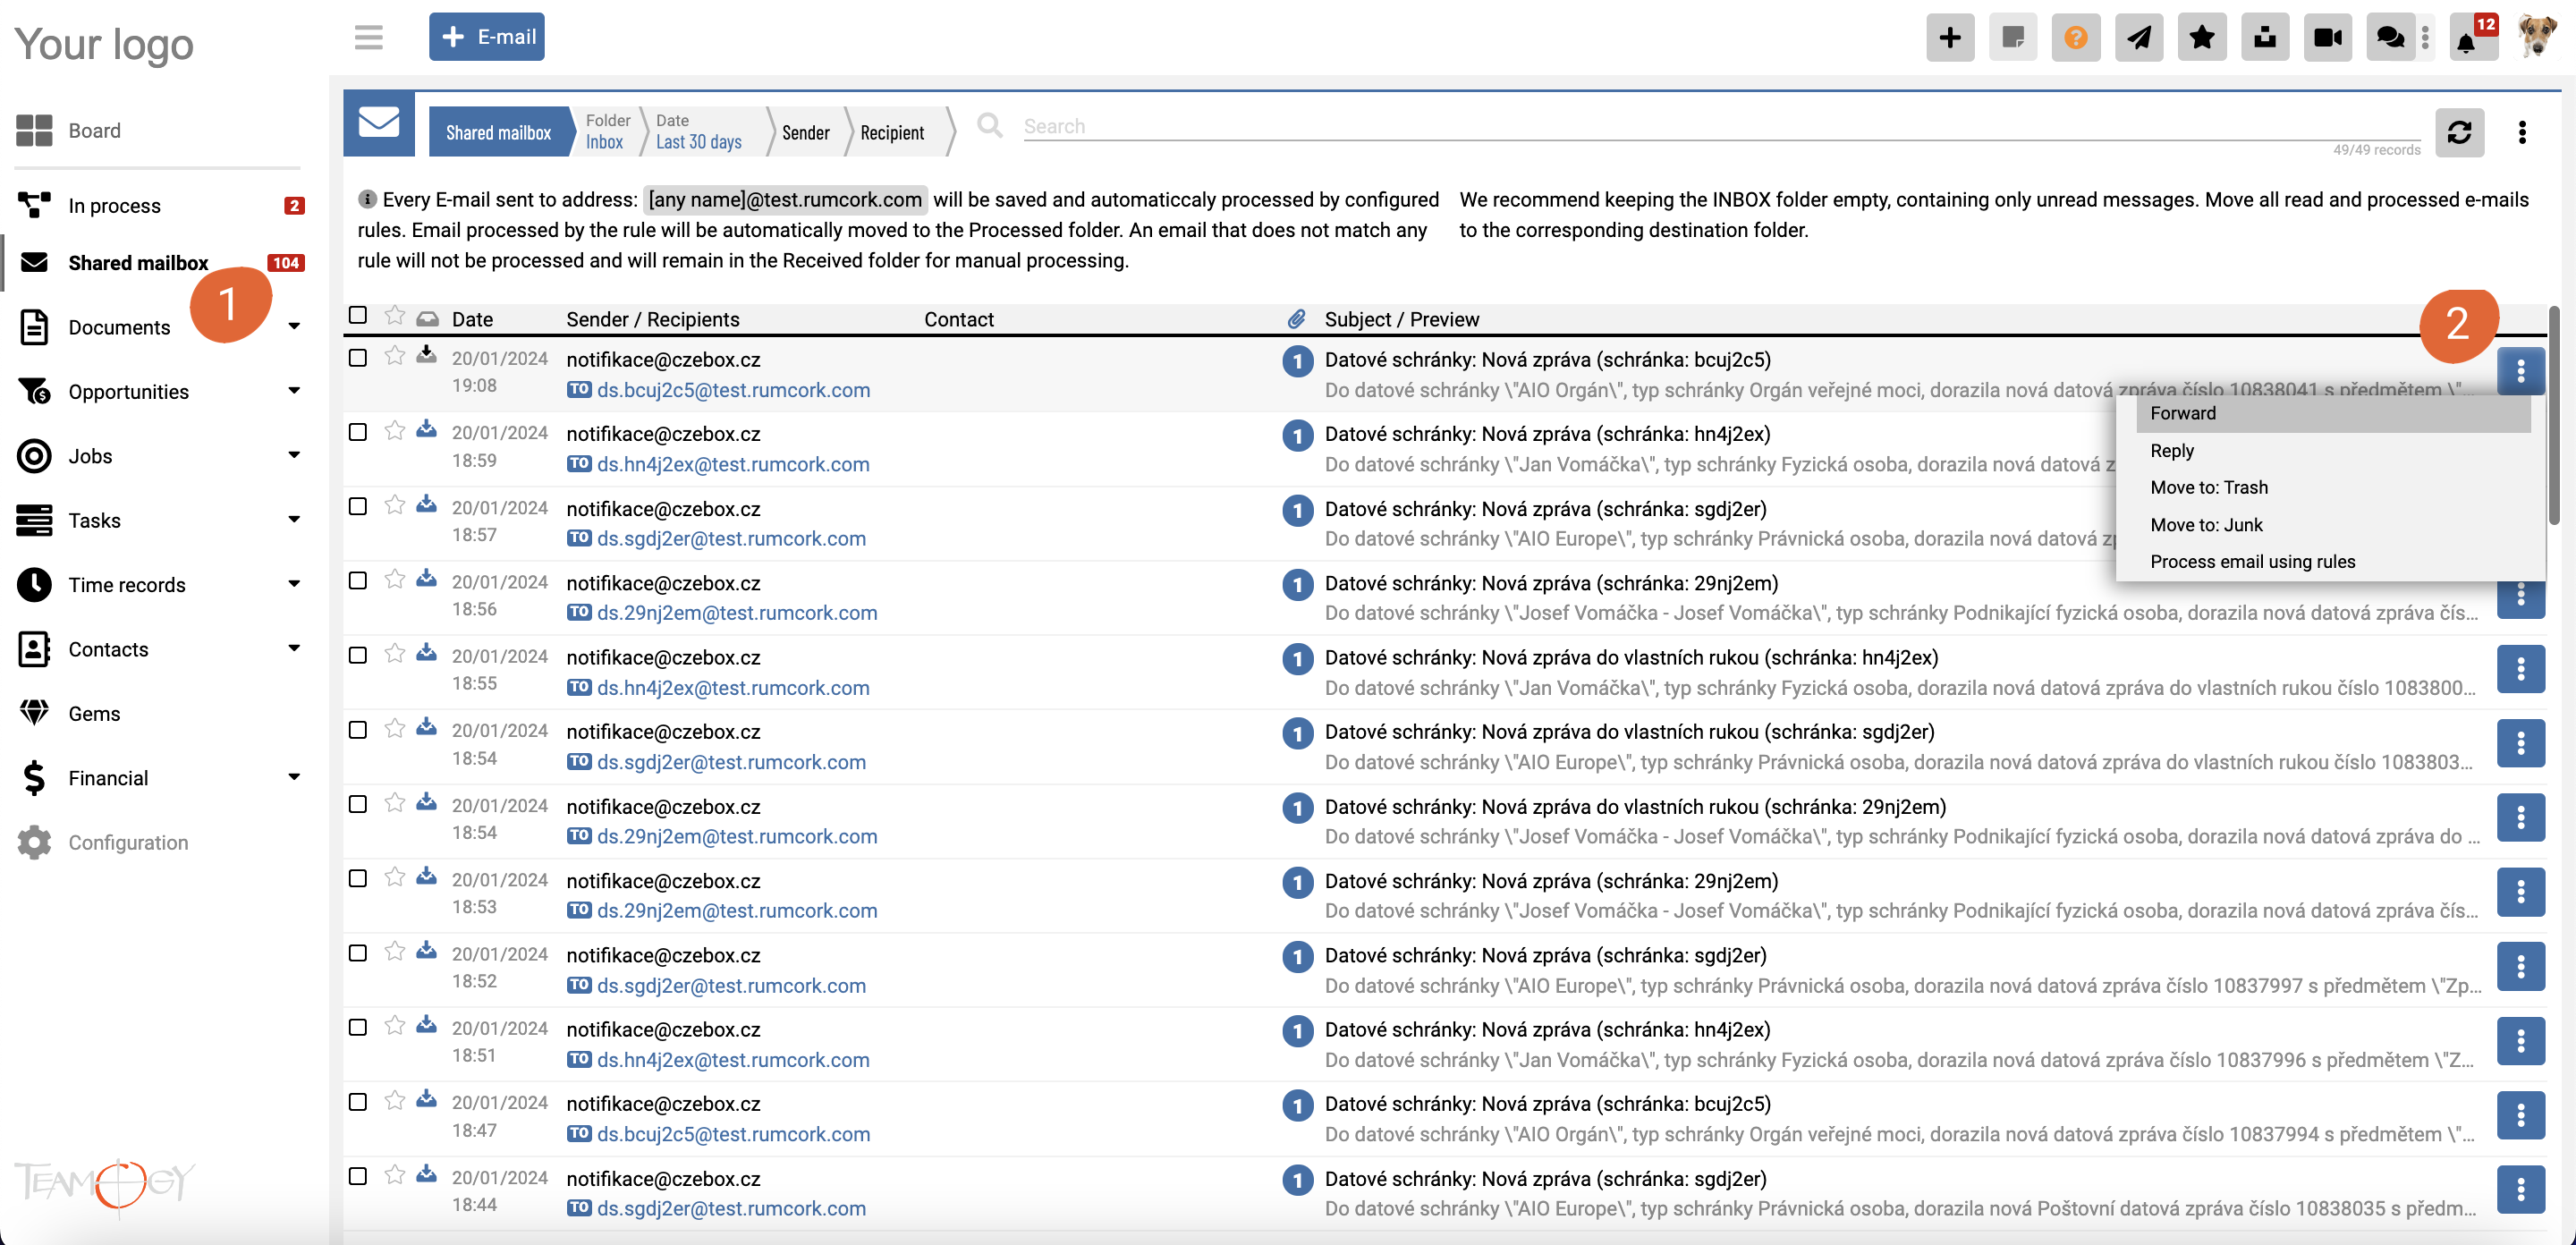
Task: Open actions menu for 18:55 email
Action: [2520, 669]
